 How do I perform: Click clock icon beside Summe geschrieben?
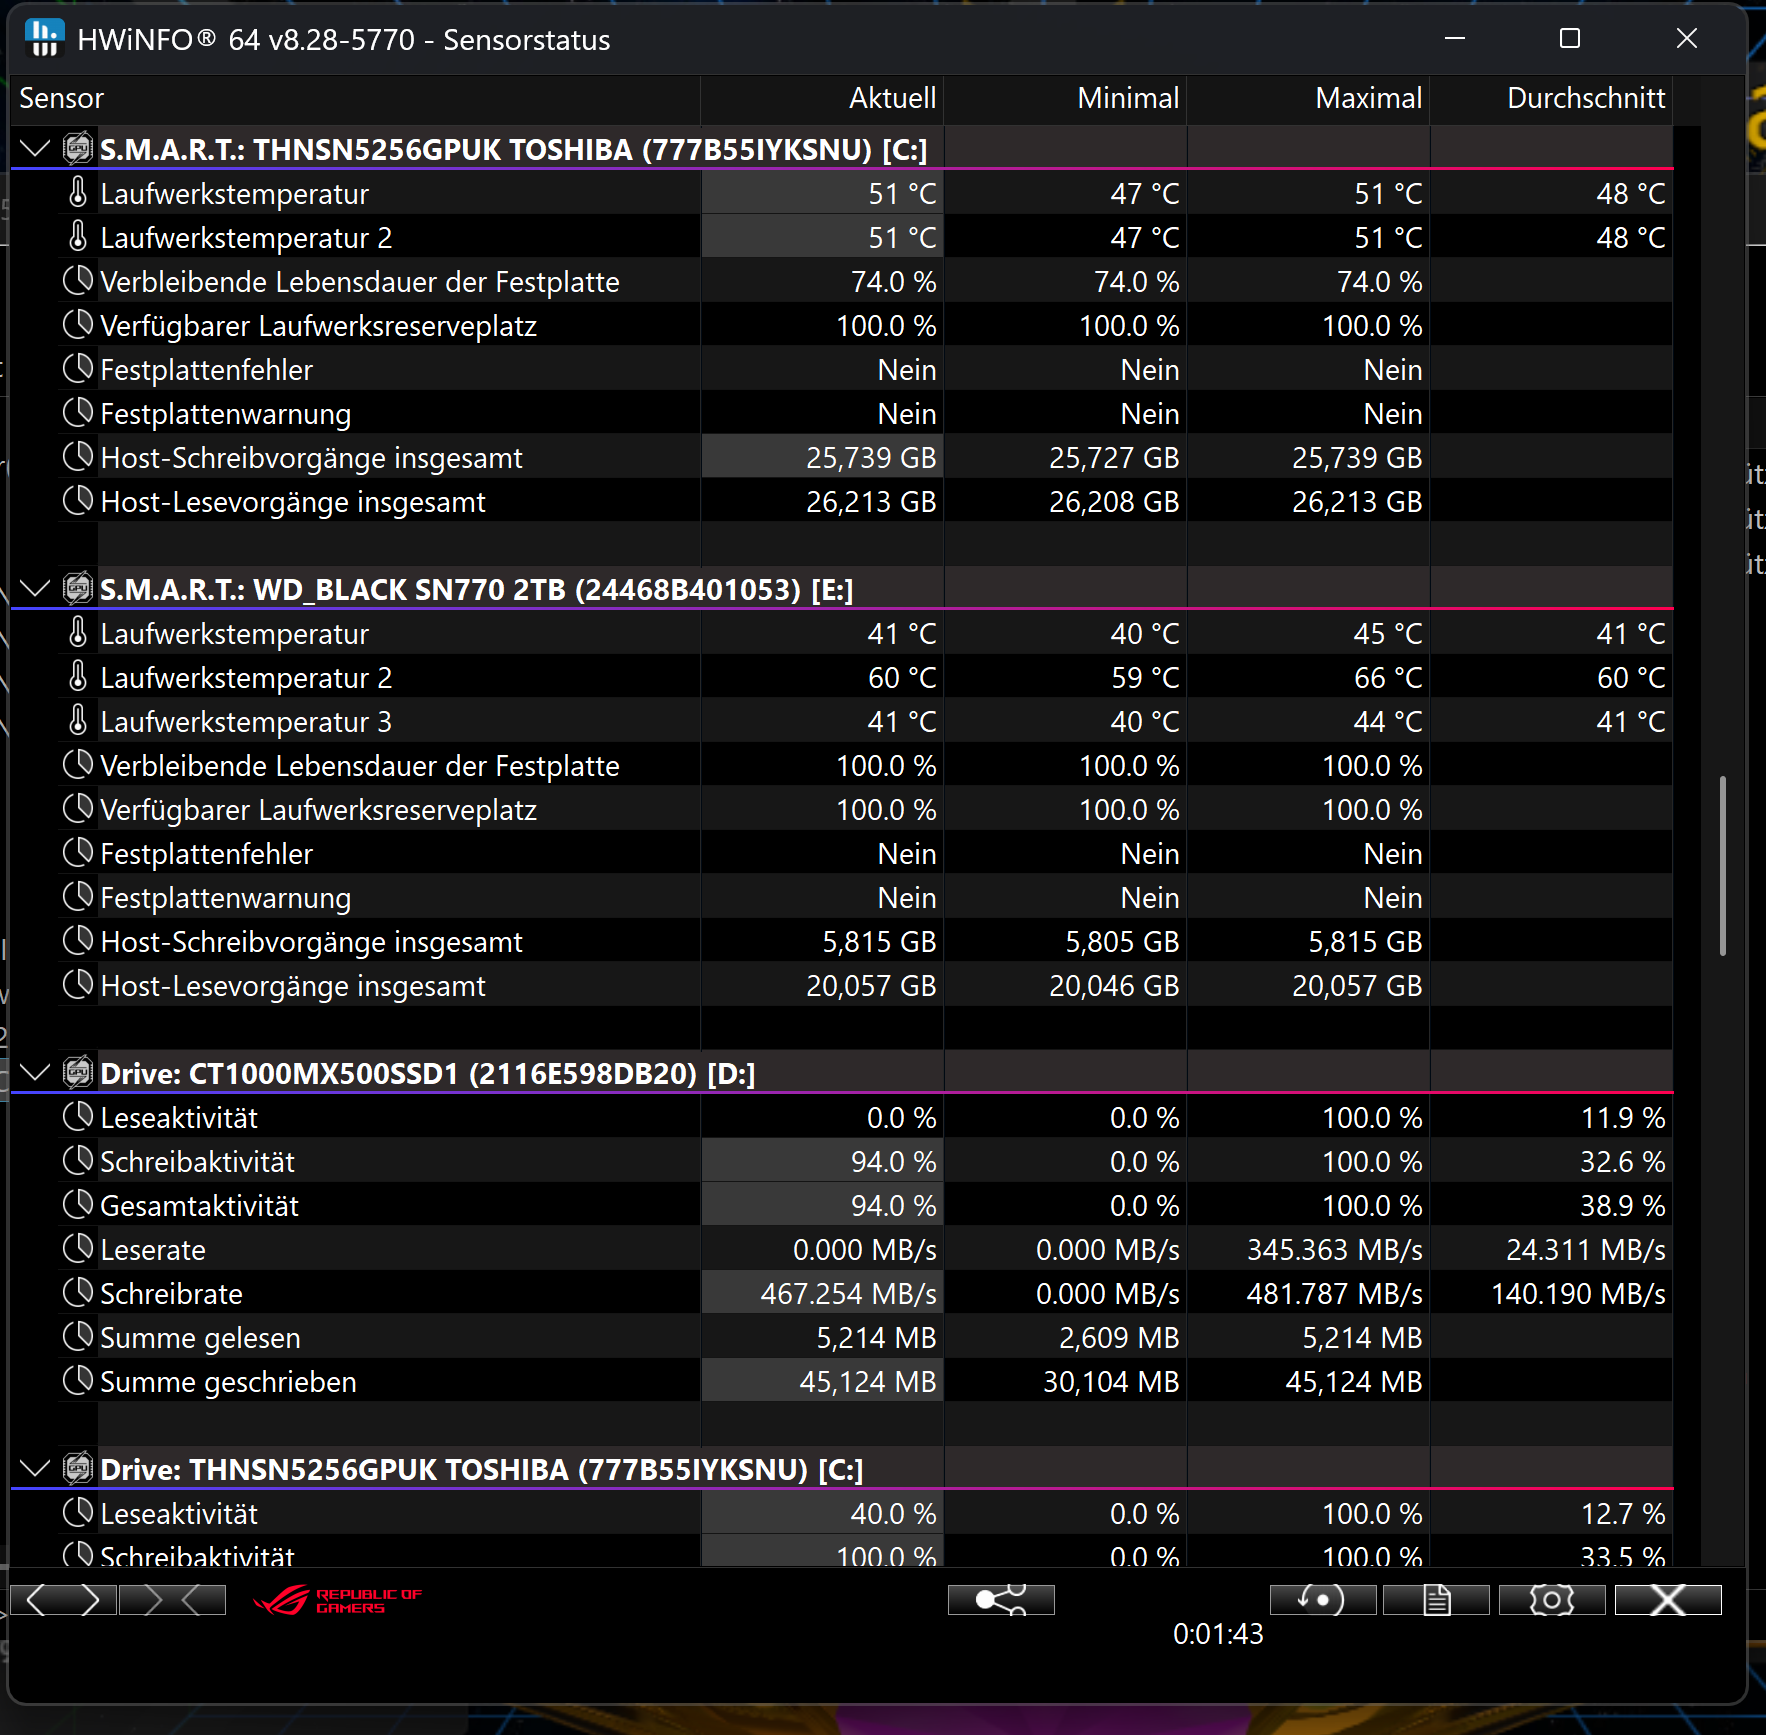pyautogui.click(x=78, y=1381)
